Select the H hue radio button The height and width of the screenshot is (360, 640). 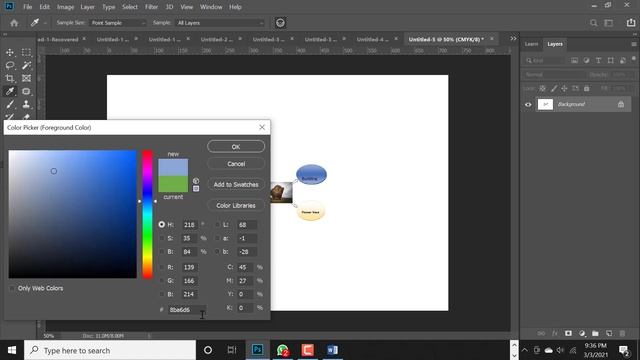point(162,224)
